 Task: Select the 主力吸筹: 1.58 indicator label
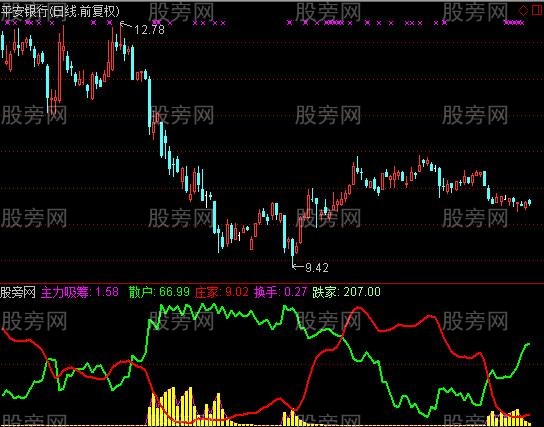pos(80,292)
